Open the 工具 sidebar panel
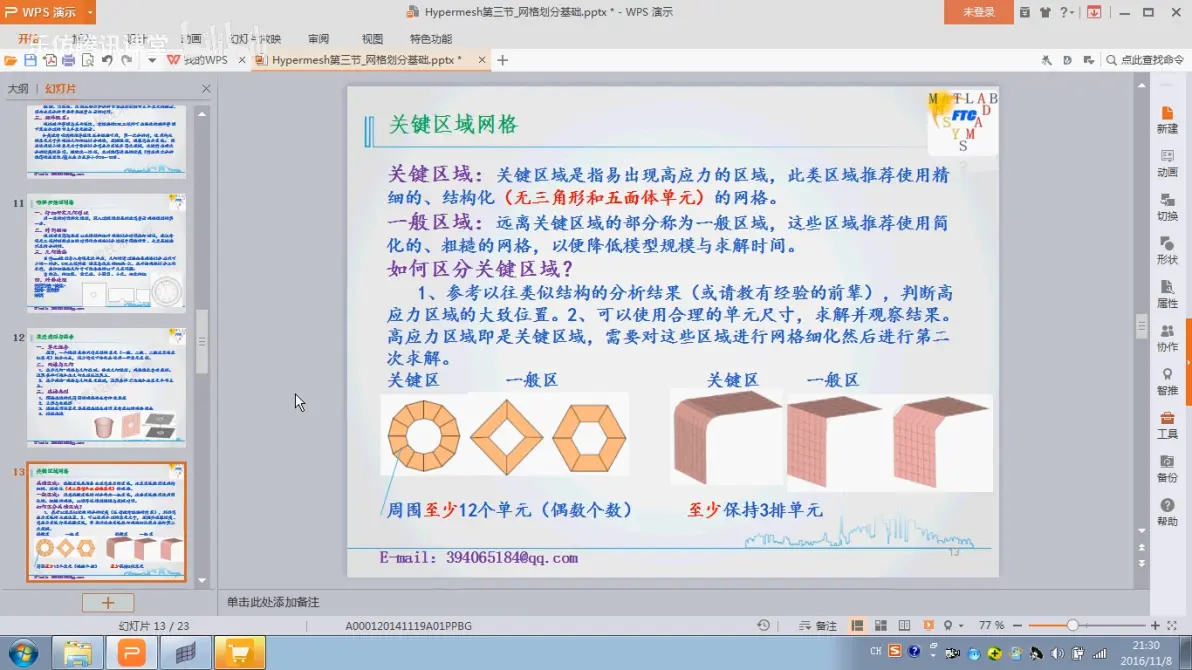This screenshot has height=670, width=1192. [x=1167, y=425]
